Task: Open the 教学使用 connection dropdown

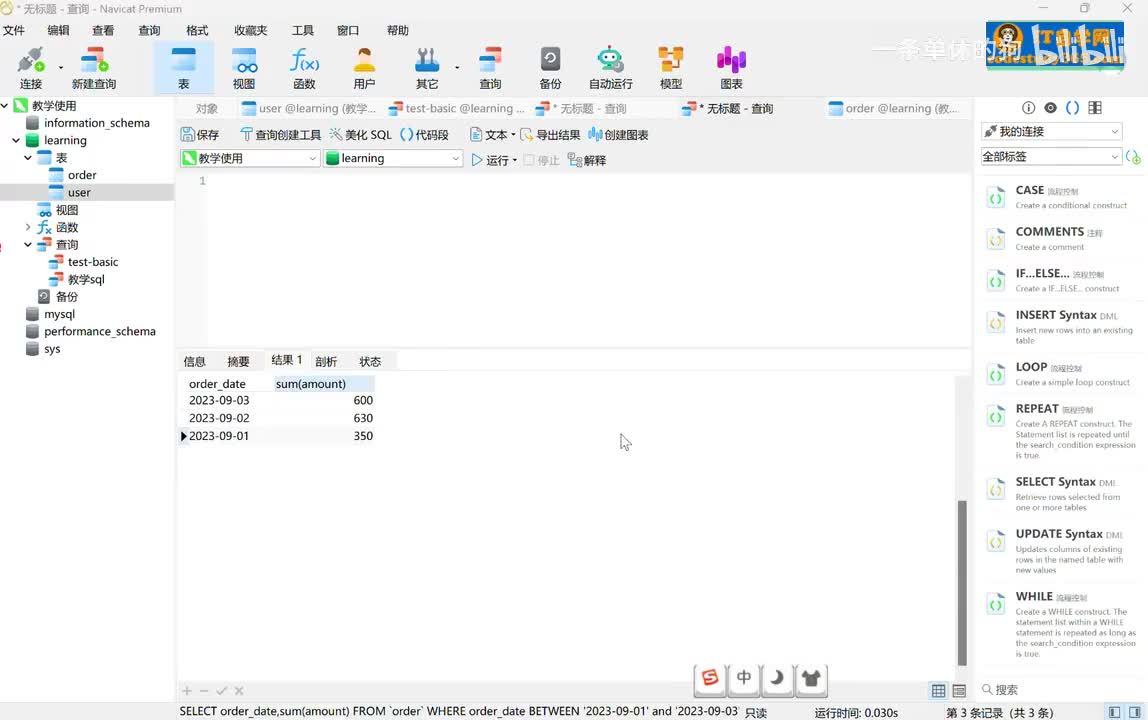Action: pos(250,158)
